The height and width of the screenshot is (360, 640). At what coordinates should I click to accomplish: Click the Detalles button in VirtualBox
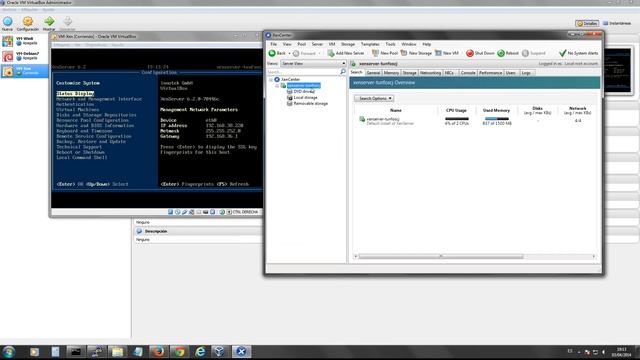click(587, 24)
